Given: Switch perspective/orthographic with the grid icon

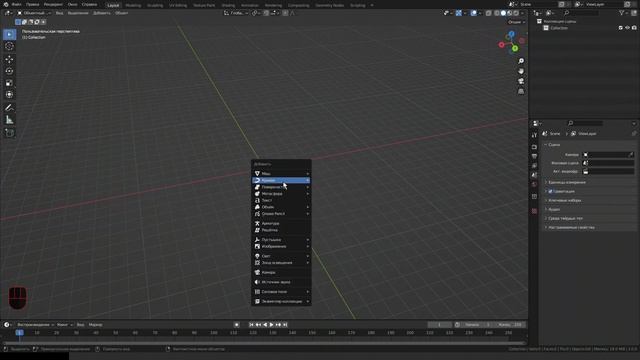Looking at the screenshot, I should (x=521, y=91).
